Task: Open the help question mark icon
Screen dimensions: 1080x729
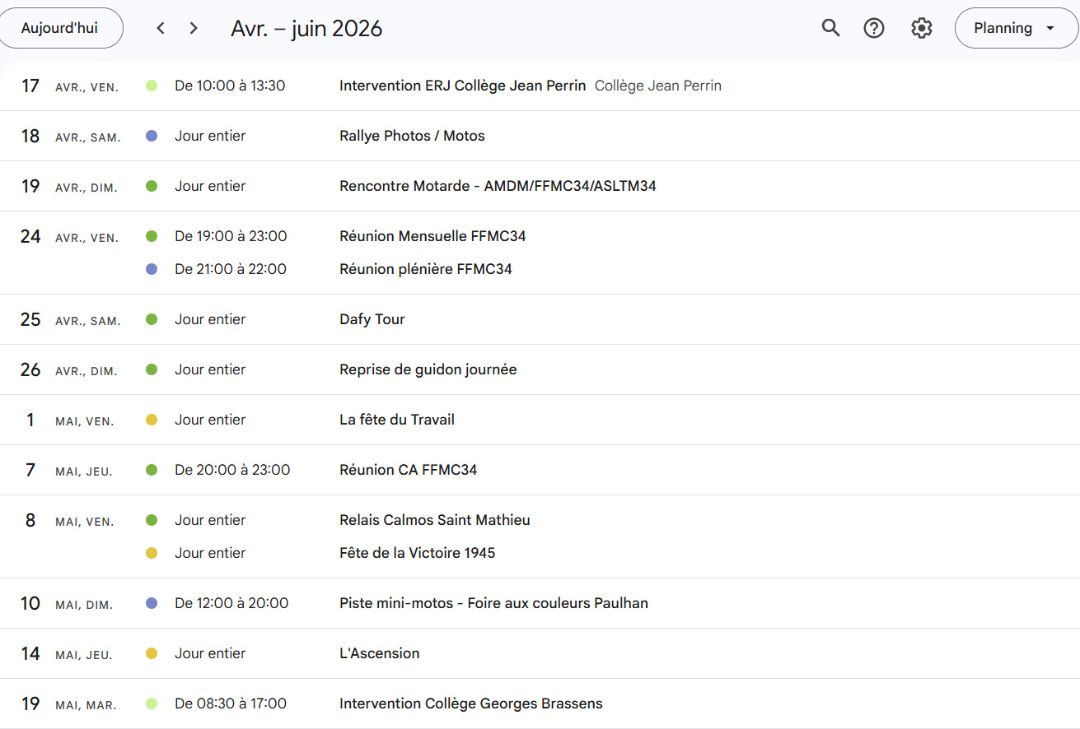Action: tap(874, 28)
